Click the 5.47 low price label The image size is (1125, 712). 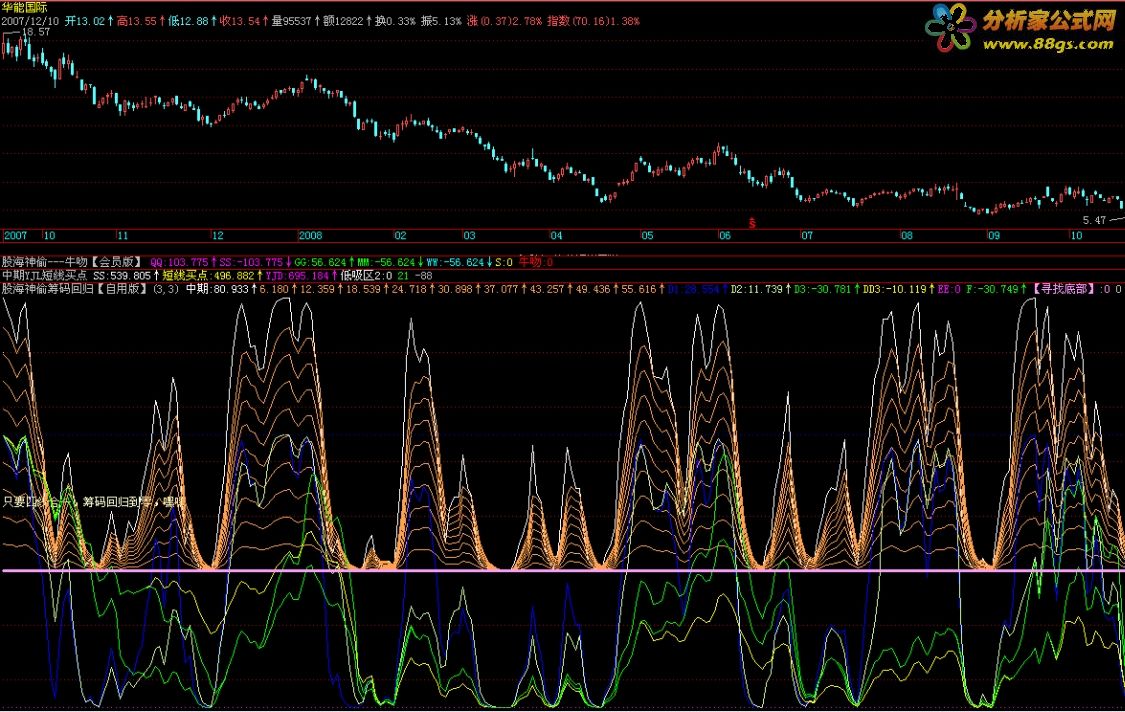coord(1094,220)
